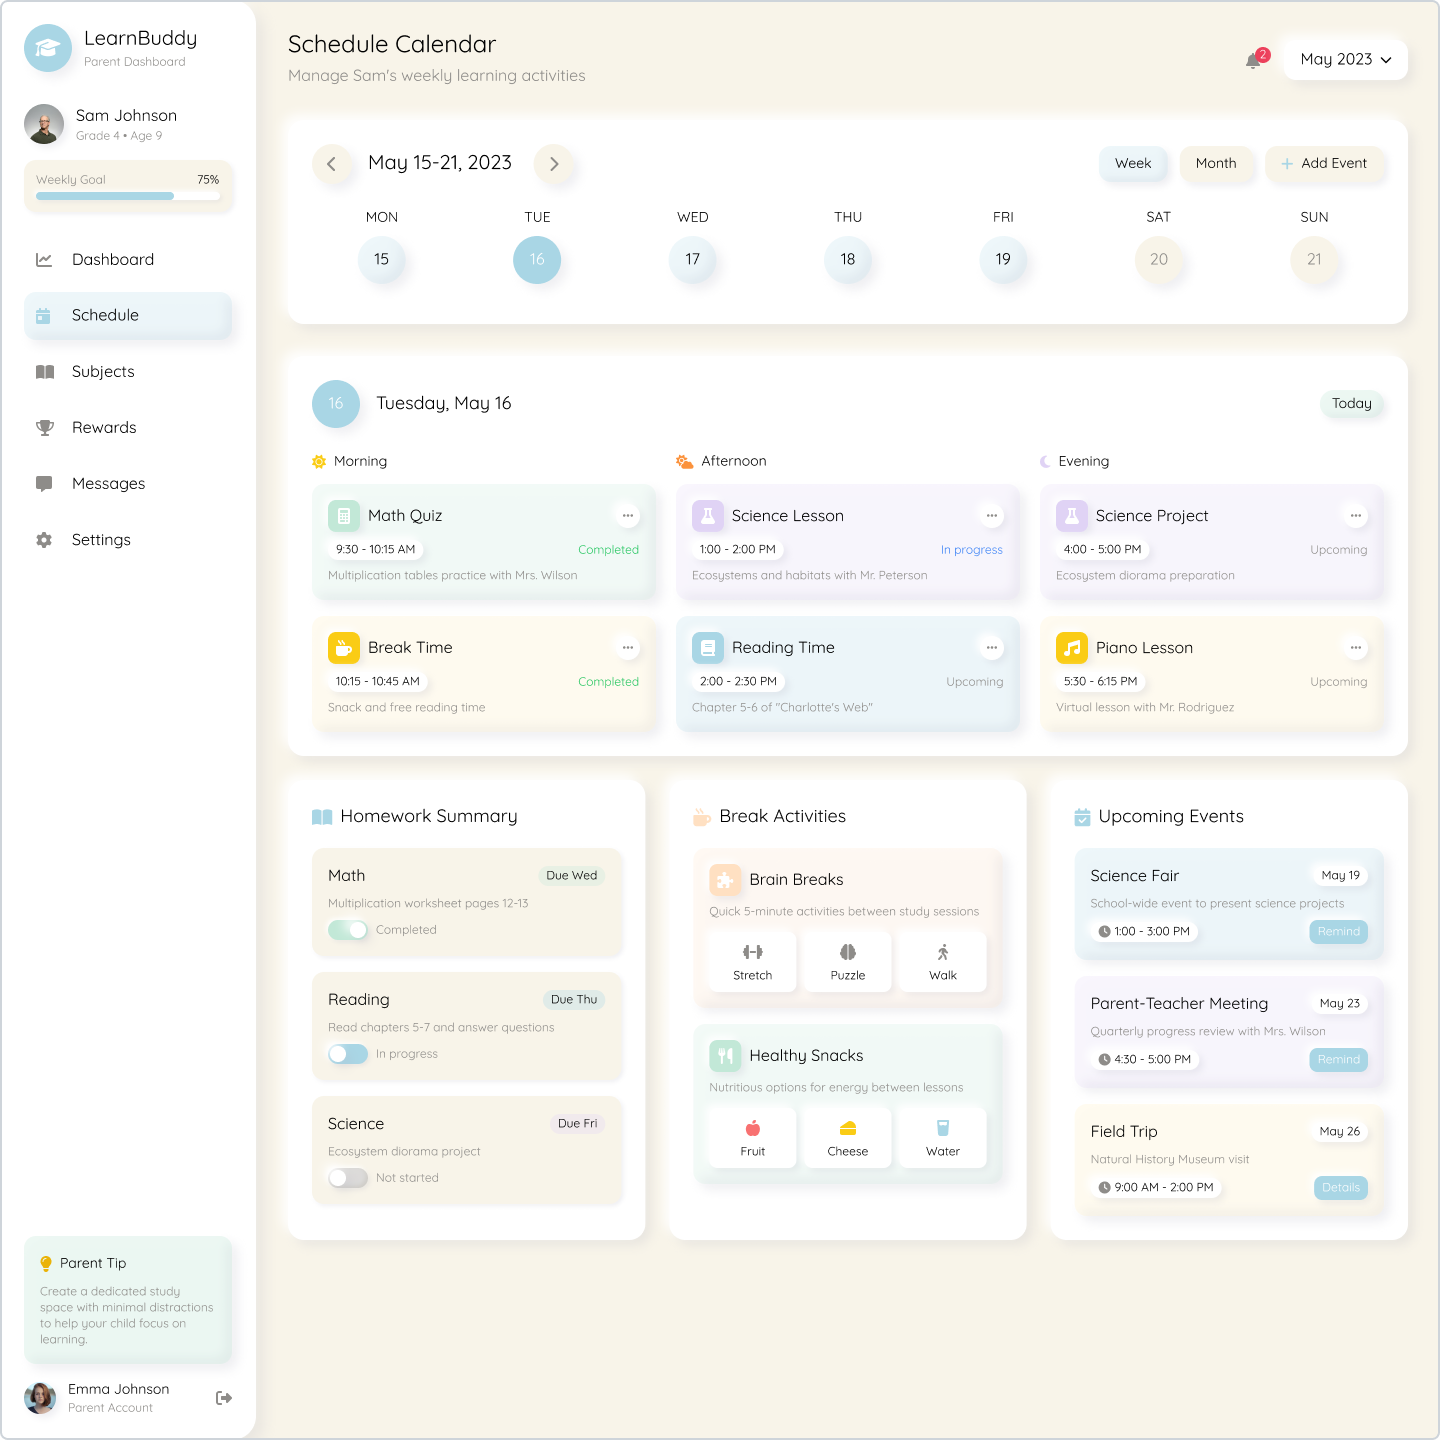Open the notifications bell icon
The image size is (1440, 1440).
pyautogui.click(x=1253, y=61)
